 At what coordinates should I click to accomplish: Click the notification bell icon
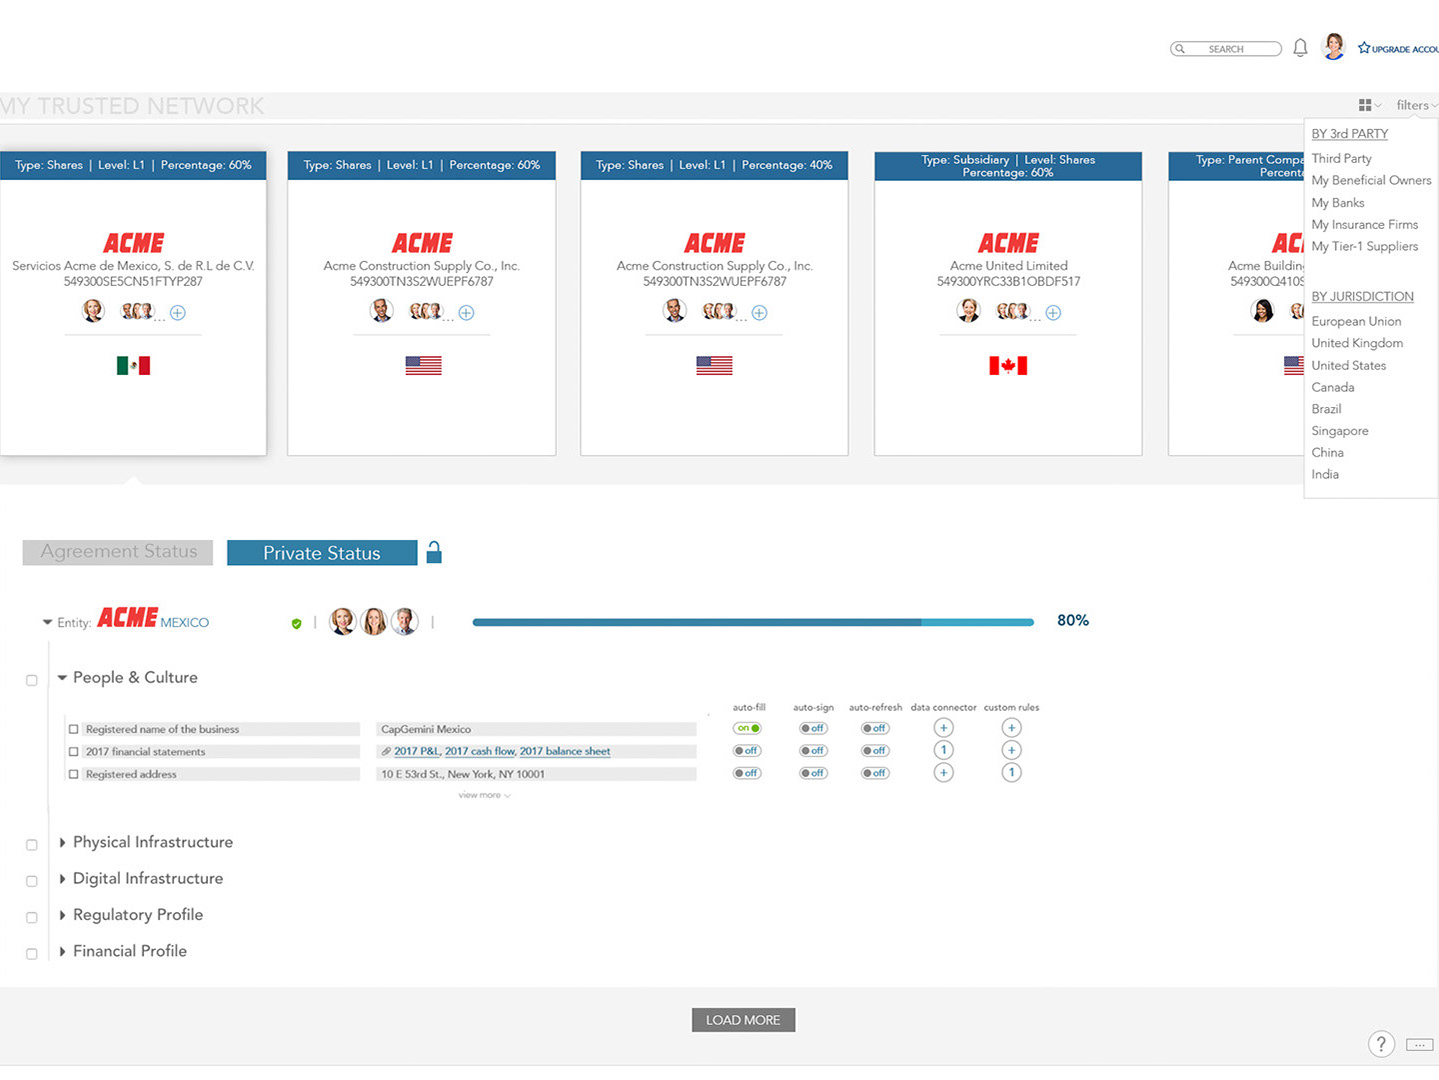[1300, 48]
